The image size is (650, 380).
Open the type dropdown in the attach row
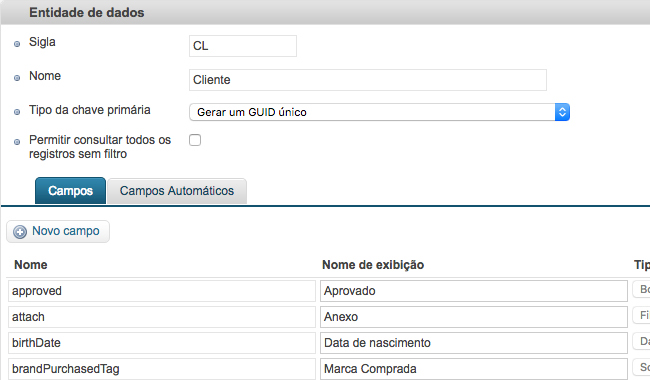(641, 315)
